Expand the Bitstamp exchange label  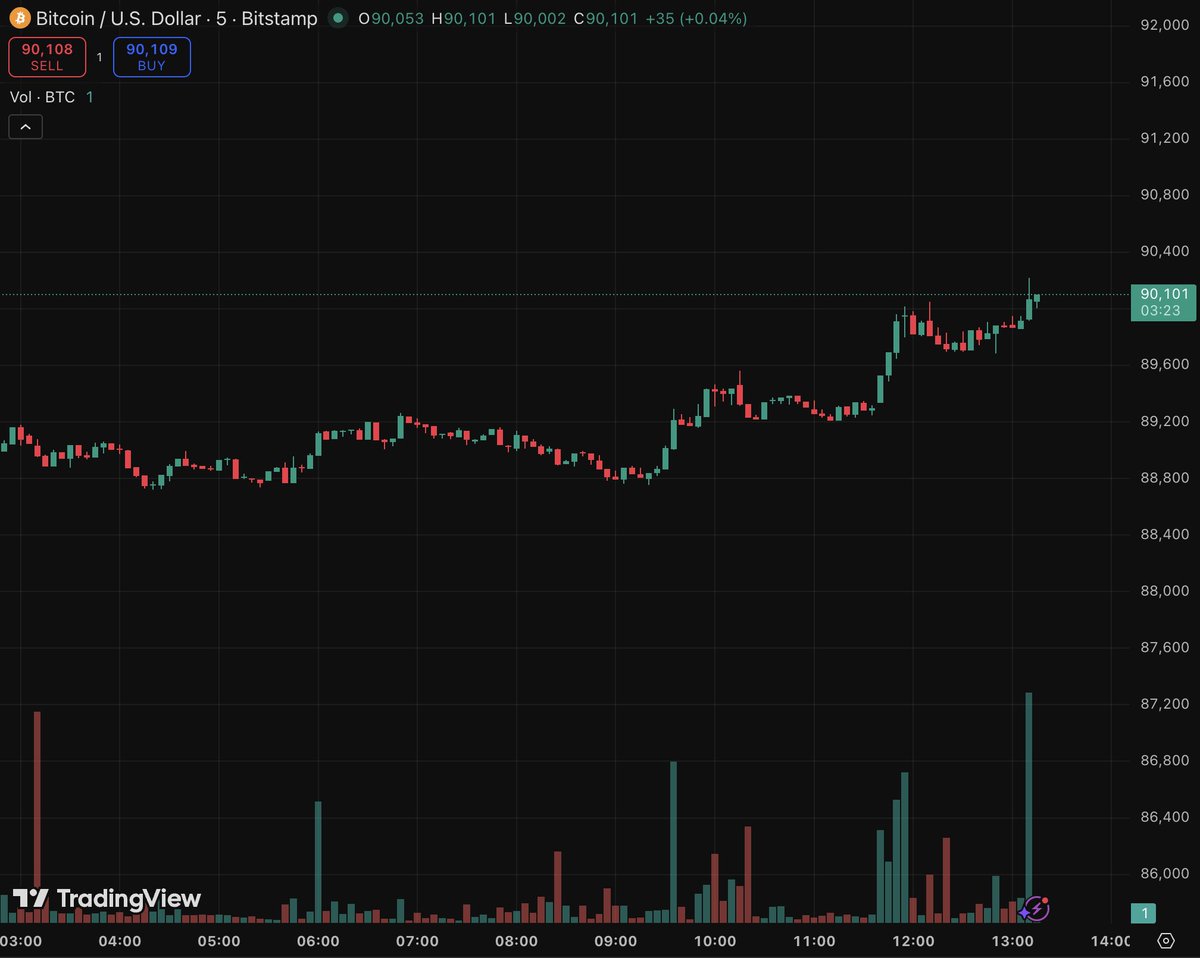[281, 17]
